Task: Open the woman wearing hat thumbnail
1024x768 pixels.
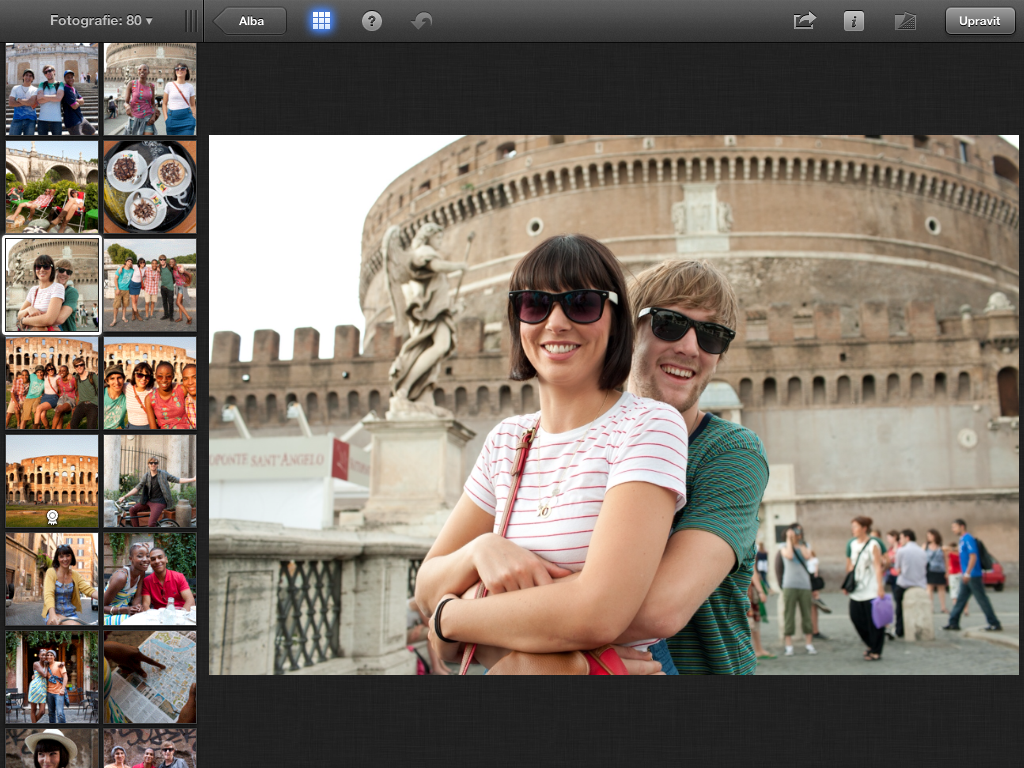Action: coord(52,748)
